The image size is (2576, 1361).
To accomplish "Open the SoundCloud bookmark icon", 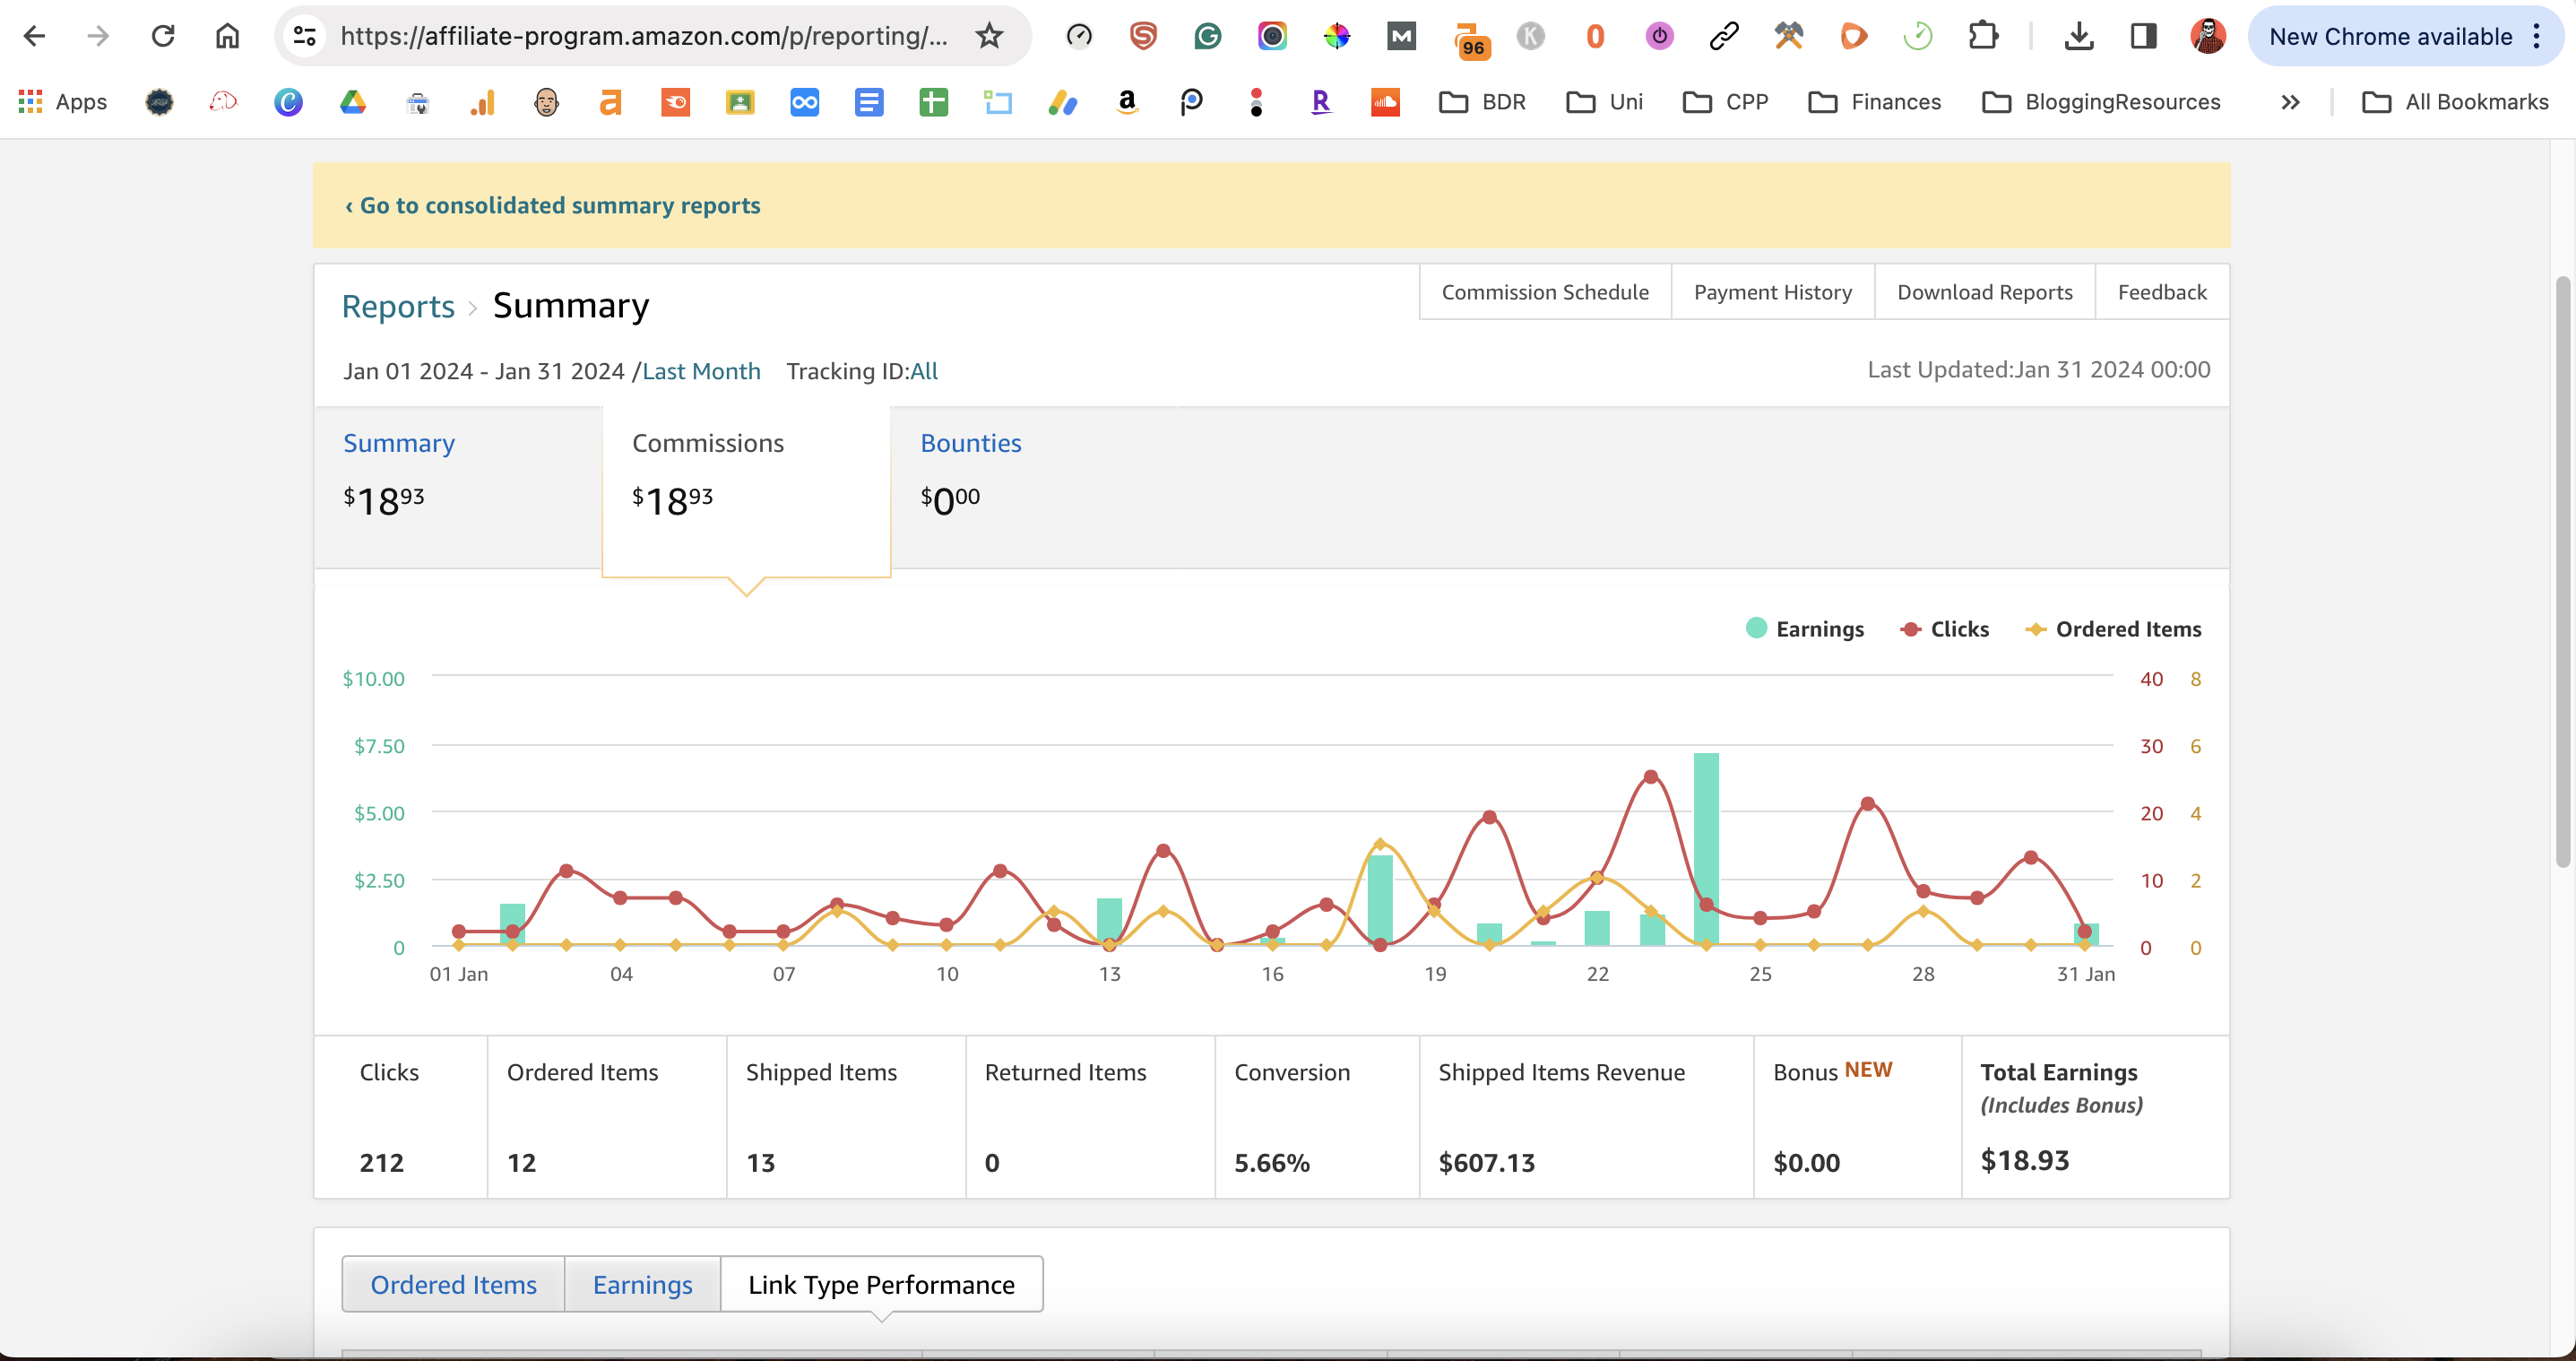I will pos(1385,102).
